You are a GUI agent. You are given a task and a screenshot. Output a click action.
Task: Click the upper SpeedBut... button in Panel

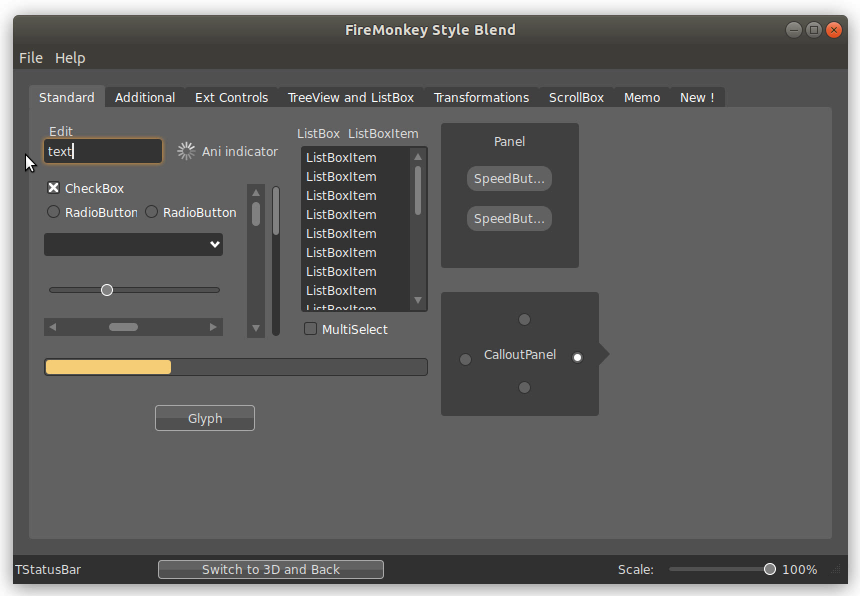509,179
